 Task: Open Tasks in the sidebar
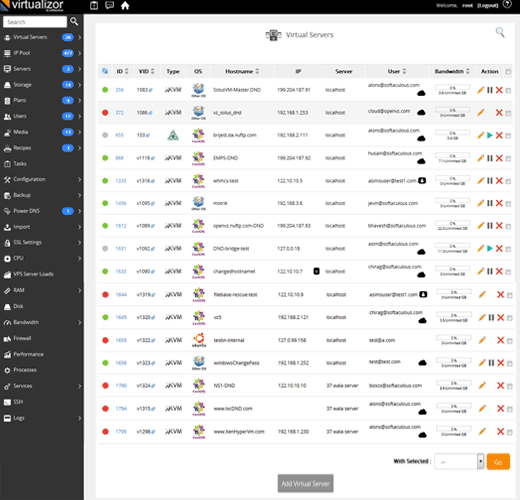point(41,164)
